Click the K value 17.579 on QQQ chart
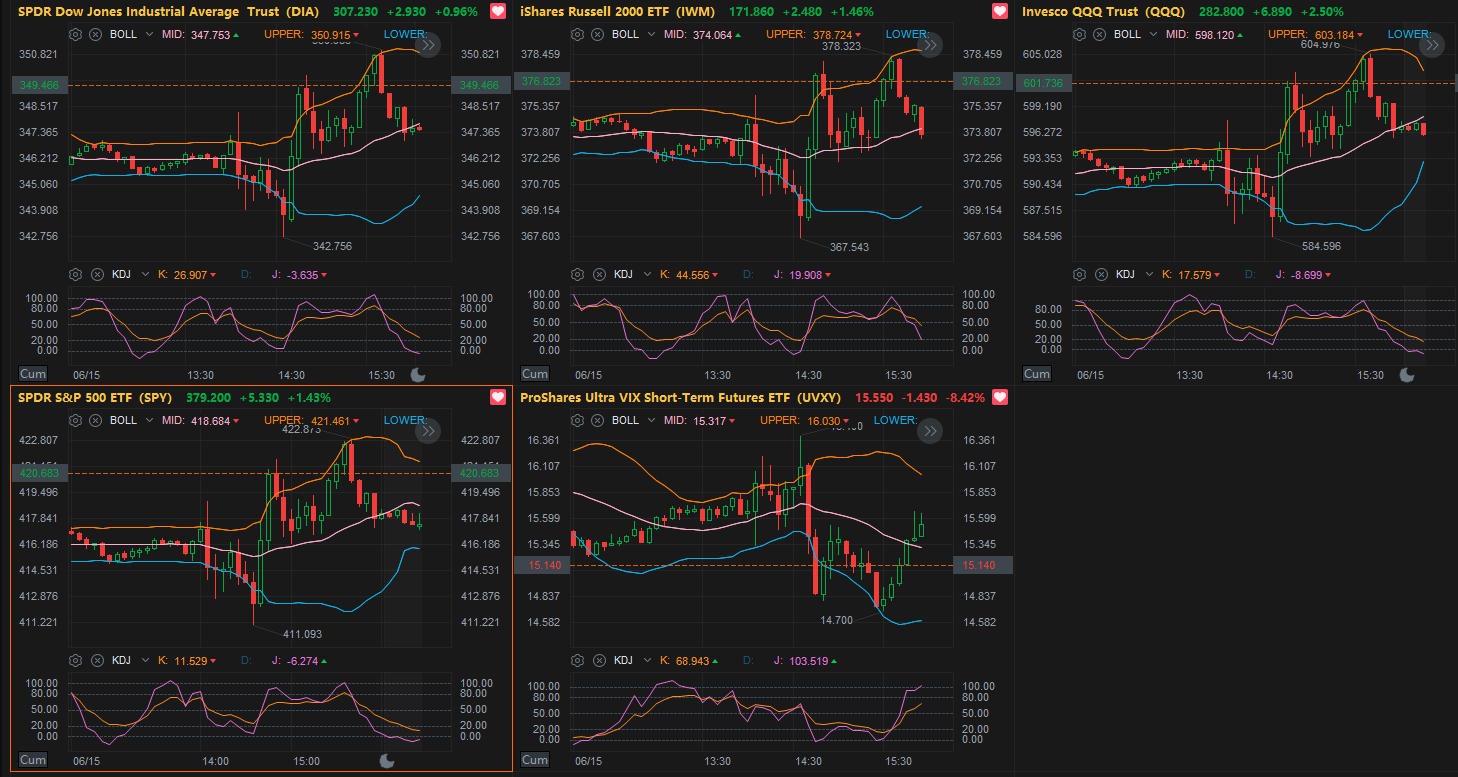The height and width of the screenshot is (777, 1458). click(1193, 274)
